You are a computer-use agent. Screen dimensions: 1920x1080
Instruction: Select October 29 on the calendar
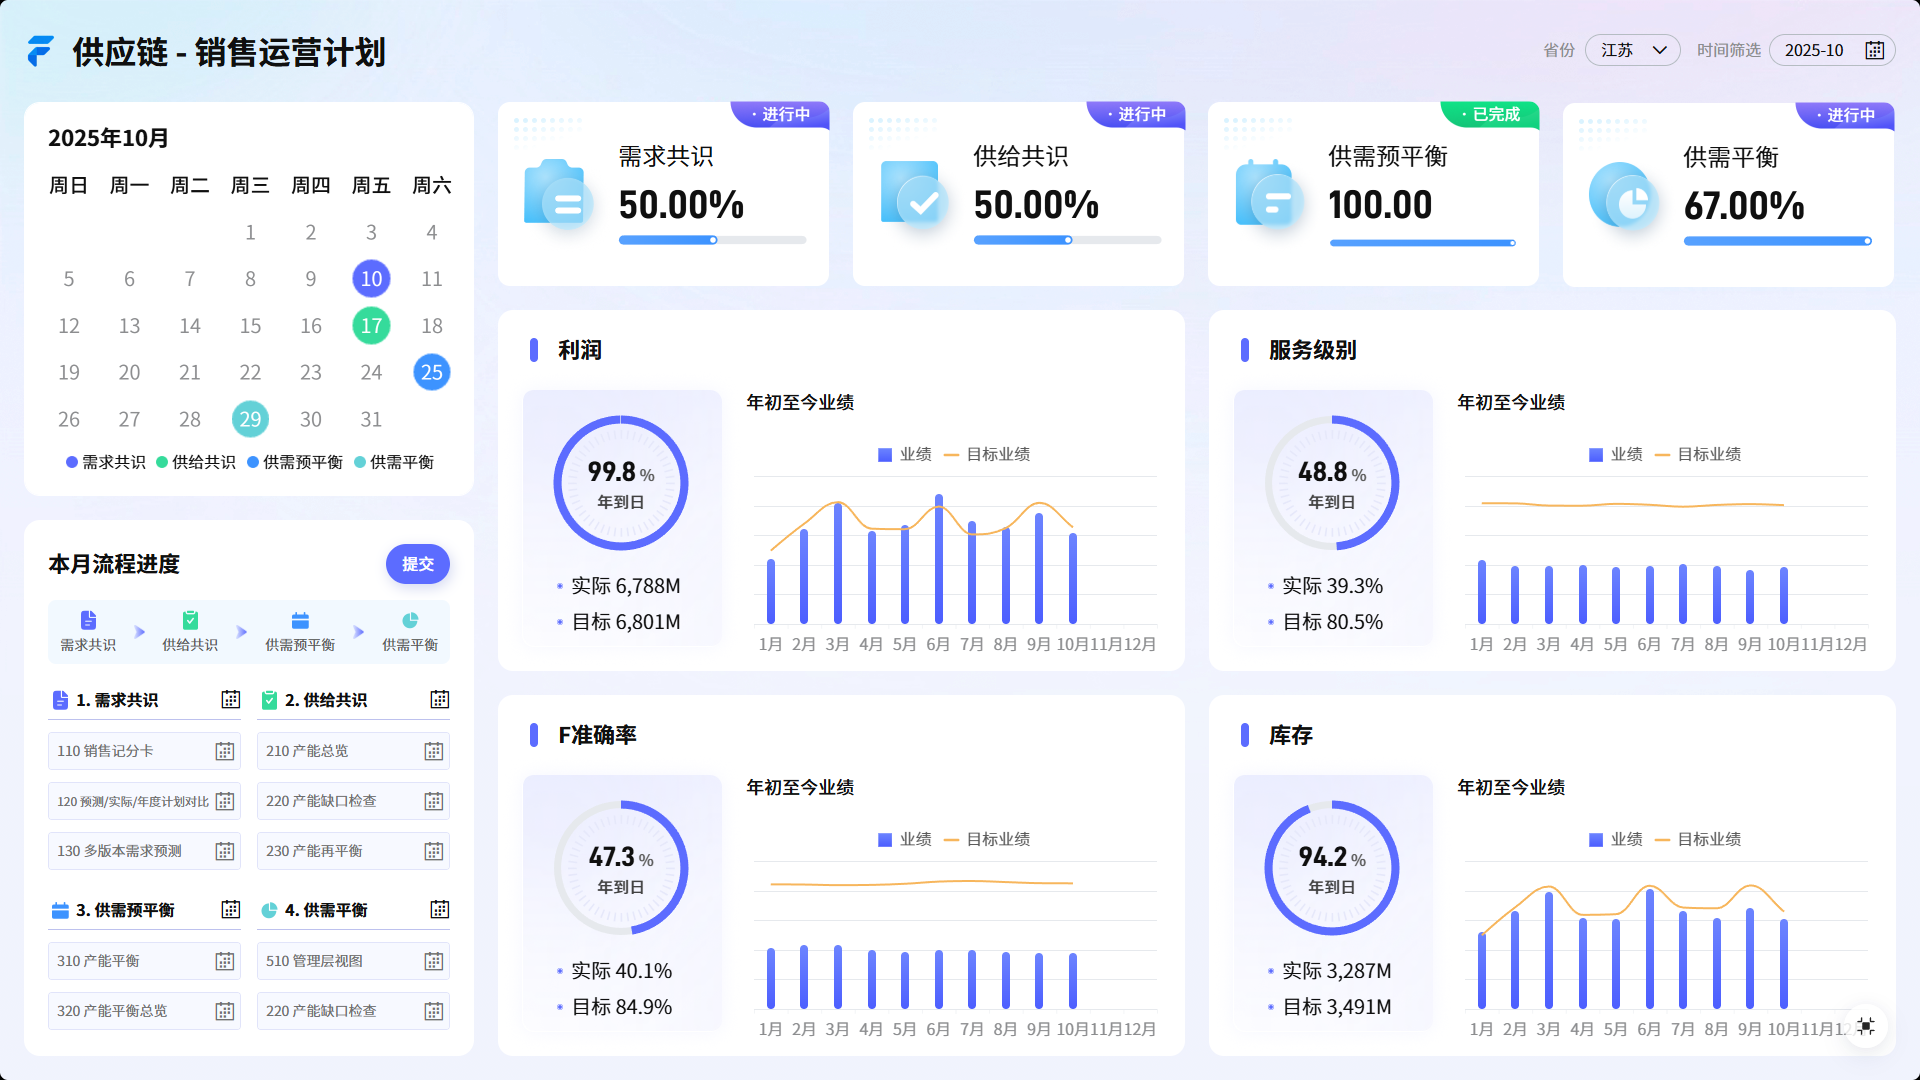point(250,419)
